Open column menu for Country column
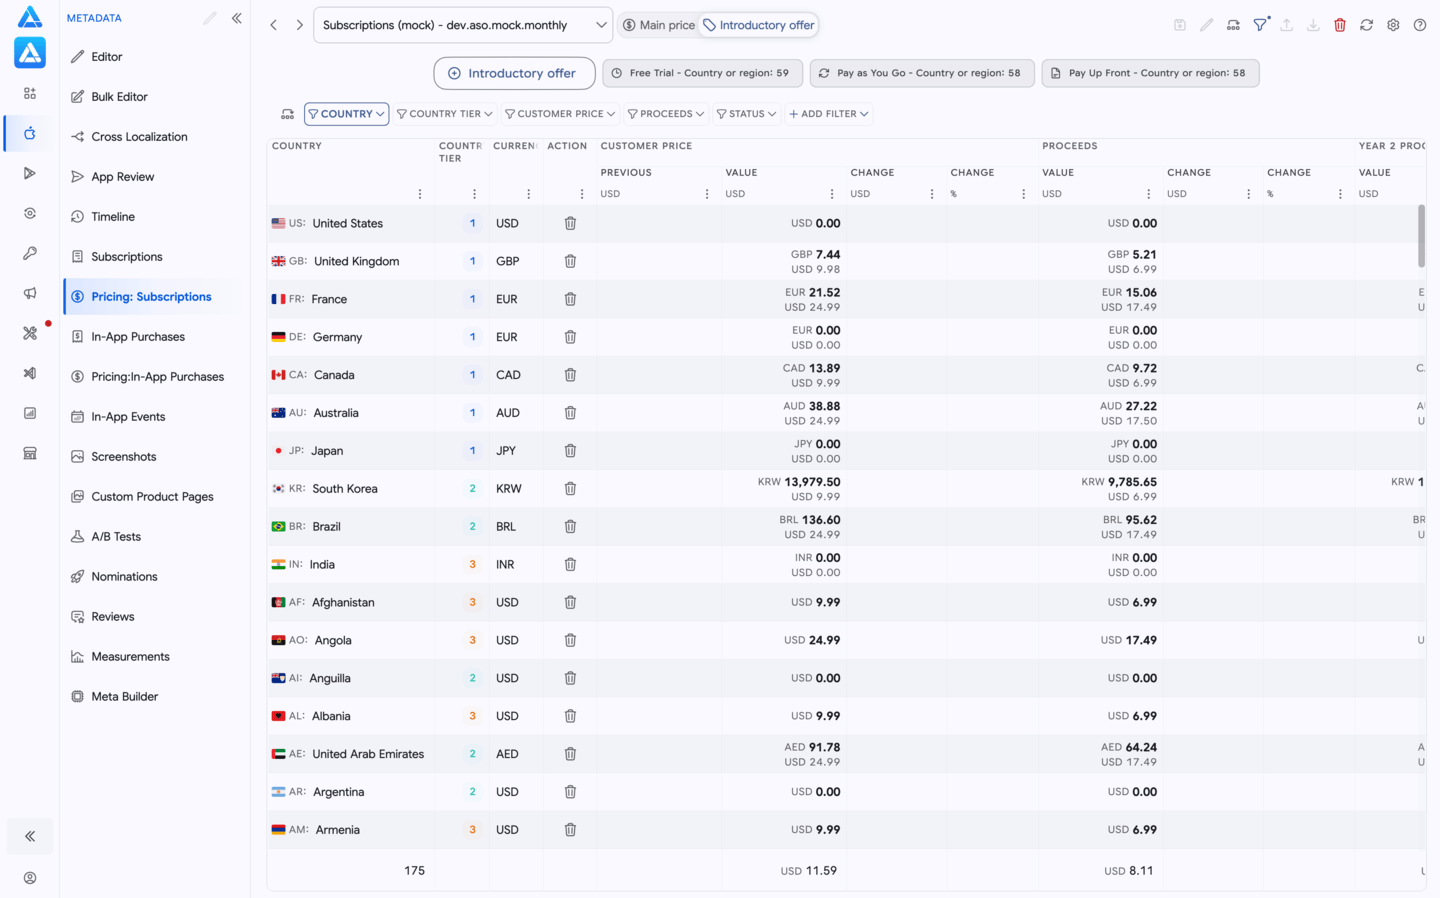 click(420, 194)
